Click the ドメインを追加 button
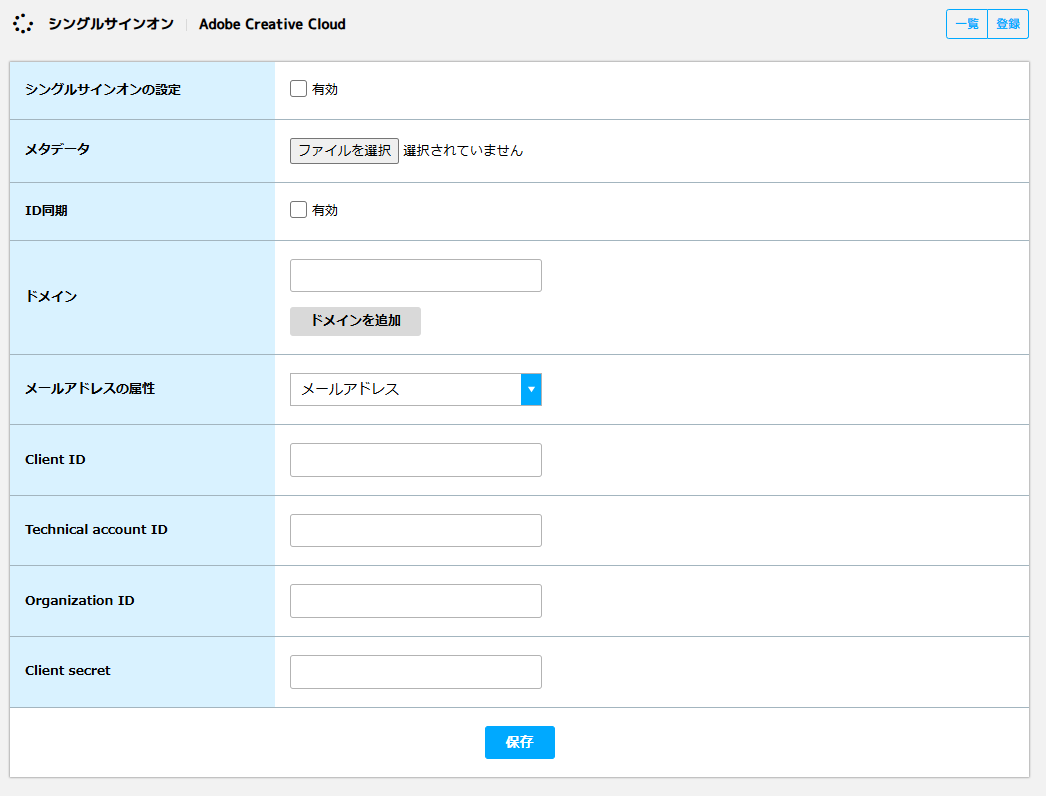The image size is (1046, 796). 356,321
